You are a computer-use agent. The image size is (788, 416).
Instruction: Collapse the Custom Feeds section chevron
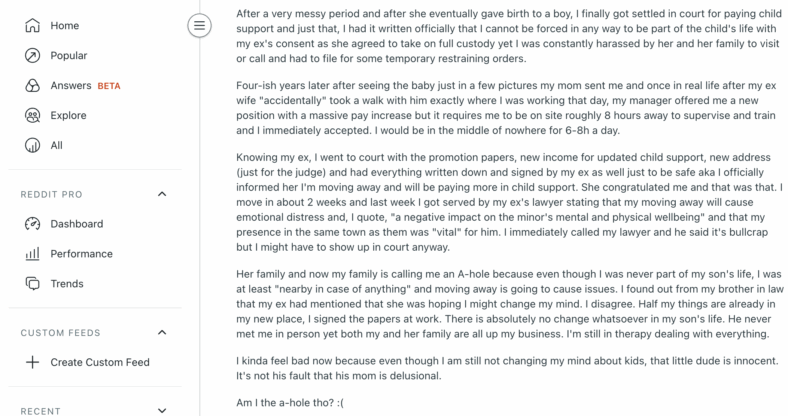[162, 332]
